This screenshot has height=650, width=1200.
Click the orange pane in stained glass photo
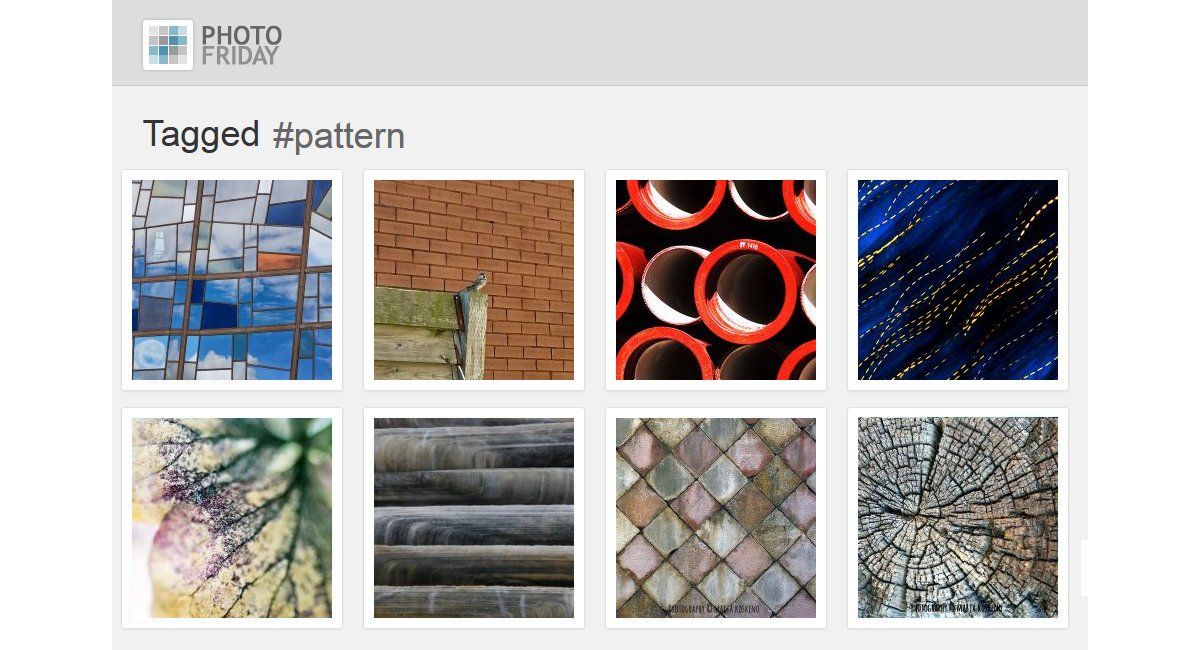click(x=285, y=262)
